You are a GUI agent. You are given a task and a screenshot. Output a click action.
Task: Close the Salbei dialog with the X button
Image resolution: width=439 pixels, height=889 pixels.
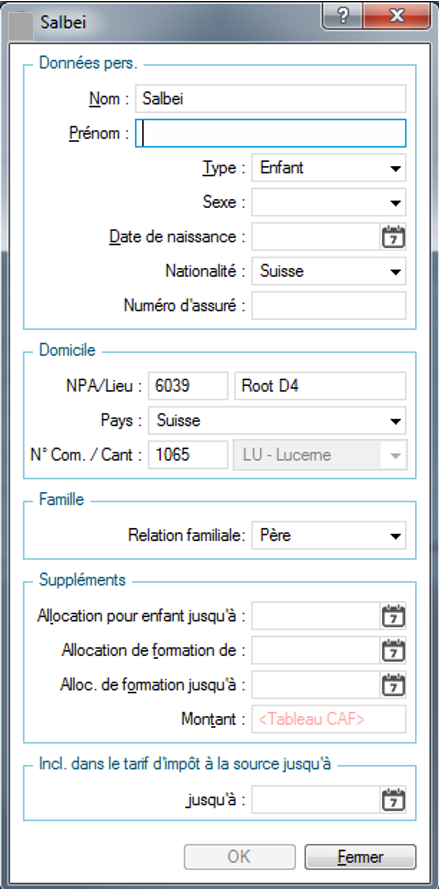point(397,15)
